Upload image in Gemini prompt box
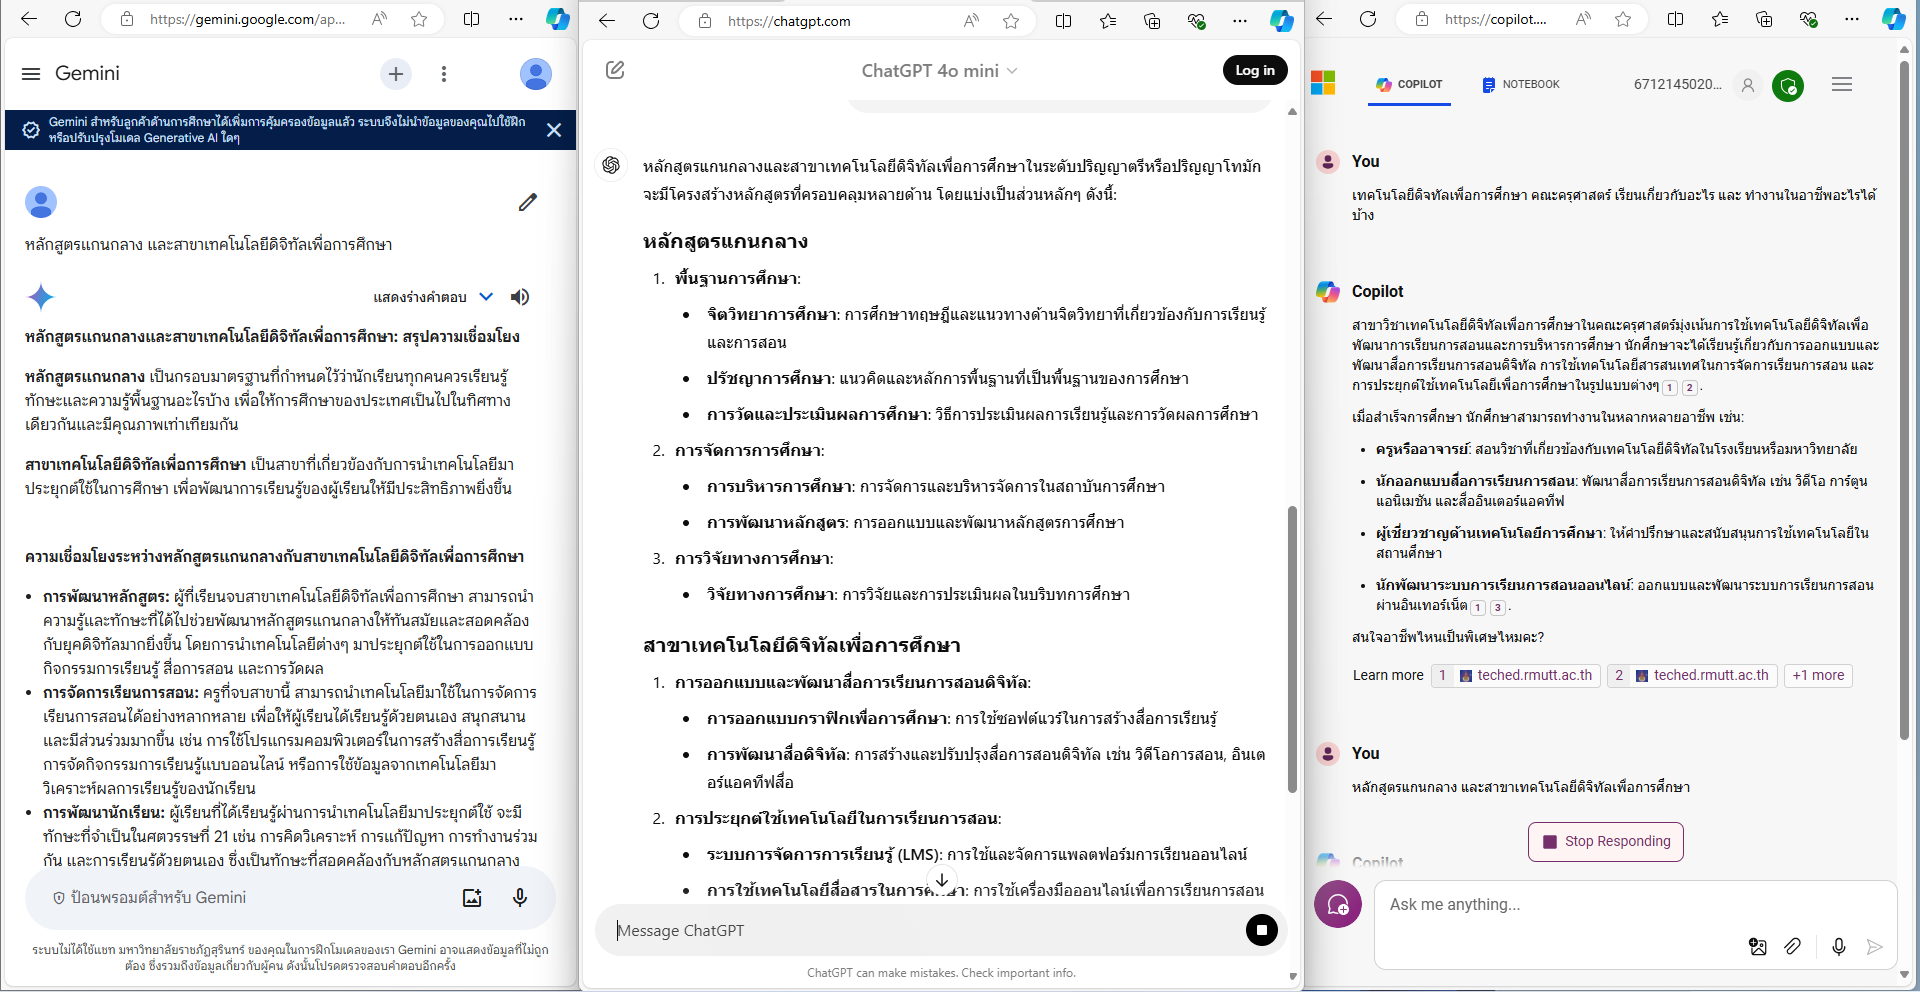 tap(472, 898)
